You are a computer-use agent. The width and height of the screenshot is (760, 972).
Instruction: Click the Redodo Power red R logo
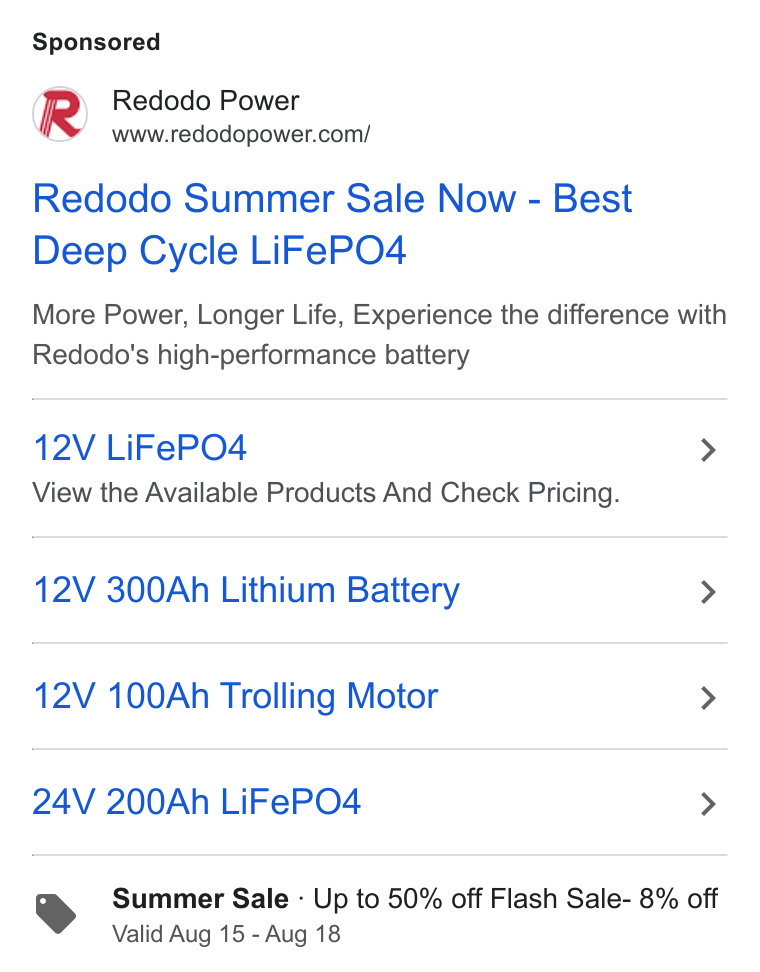tap(60, 114)
